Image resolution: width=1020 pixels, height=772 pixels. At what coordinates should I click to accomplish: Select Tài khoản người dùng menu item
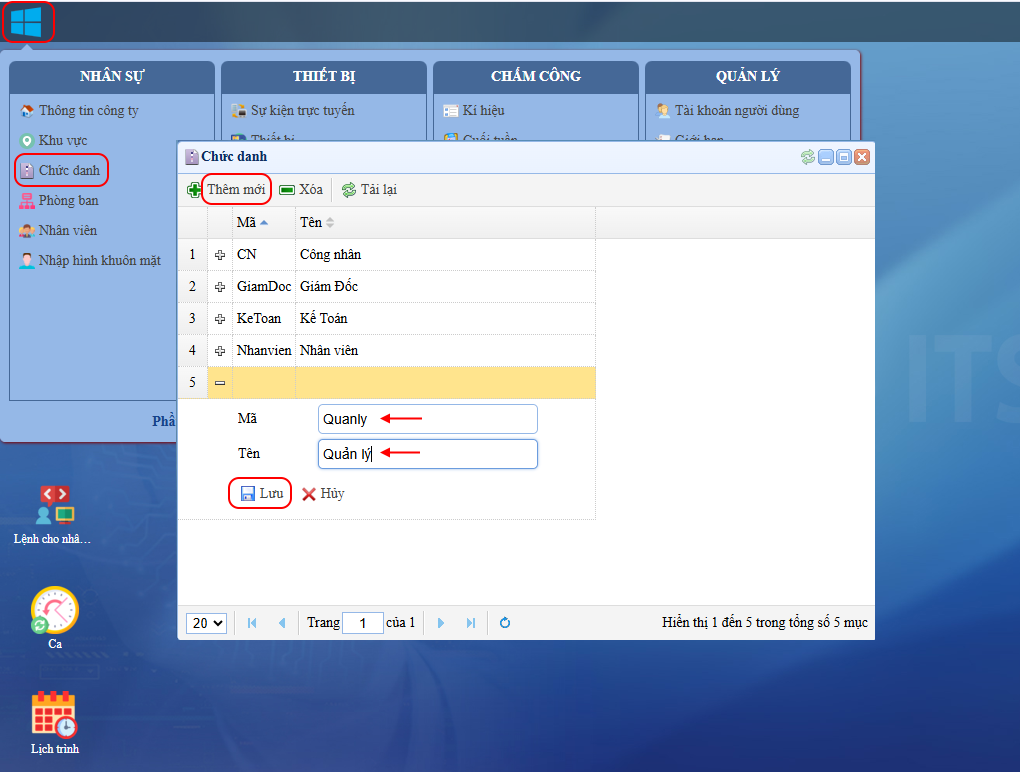pos(736,111)
